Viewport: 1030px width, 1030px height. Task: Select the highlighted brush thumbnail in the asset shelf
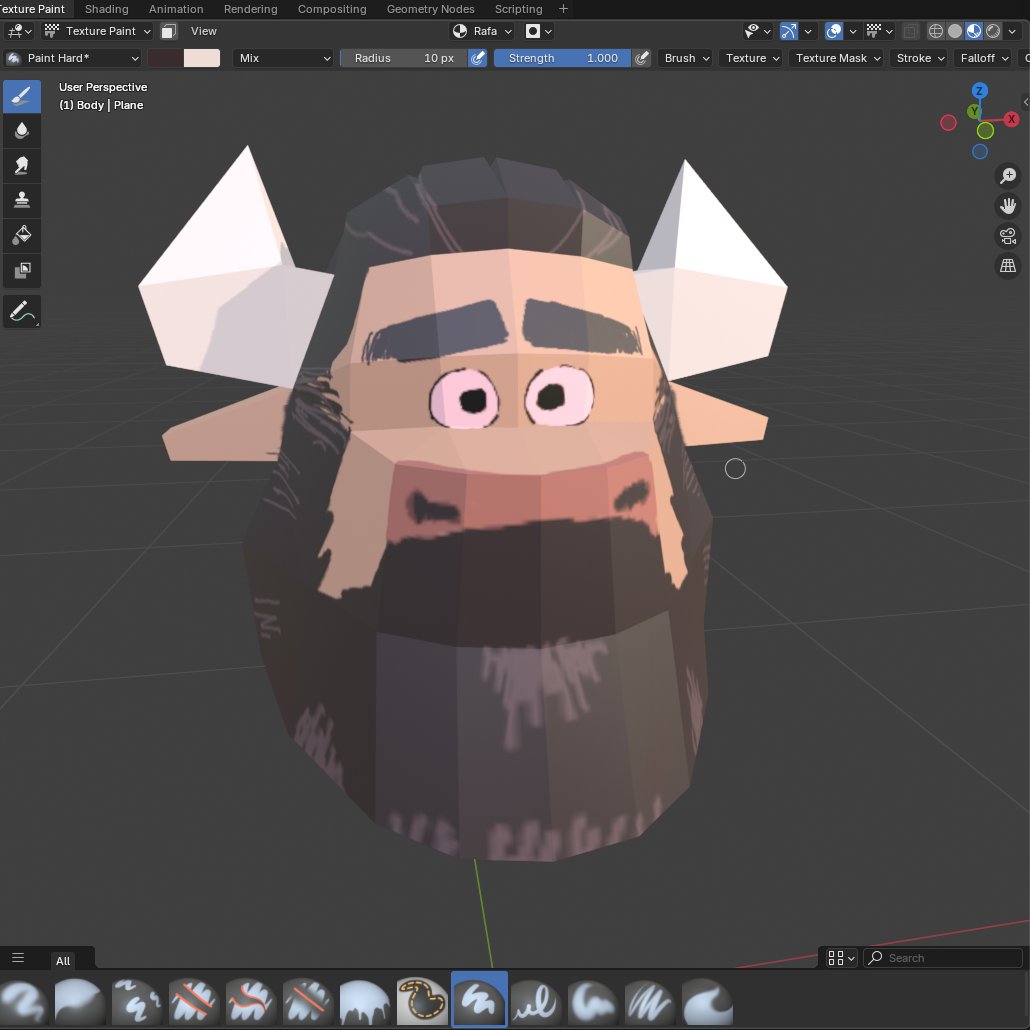point(478,999)
